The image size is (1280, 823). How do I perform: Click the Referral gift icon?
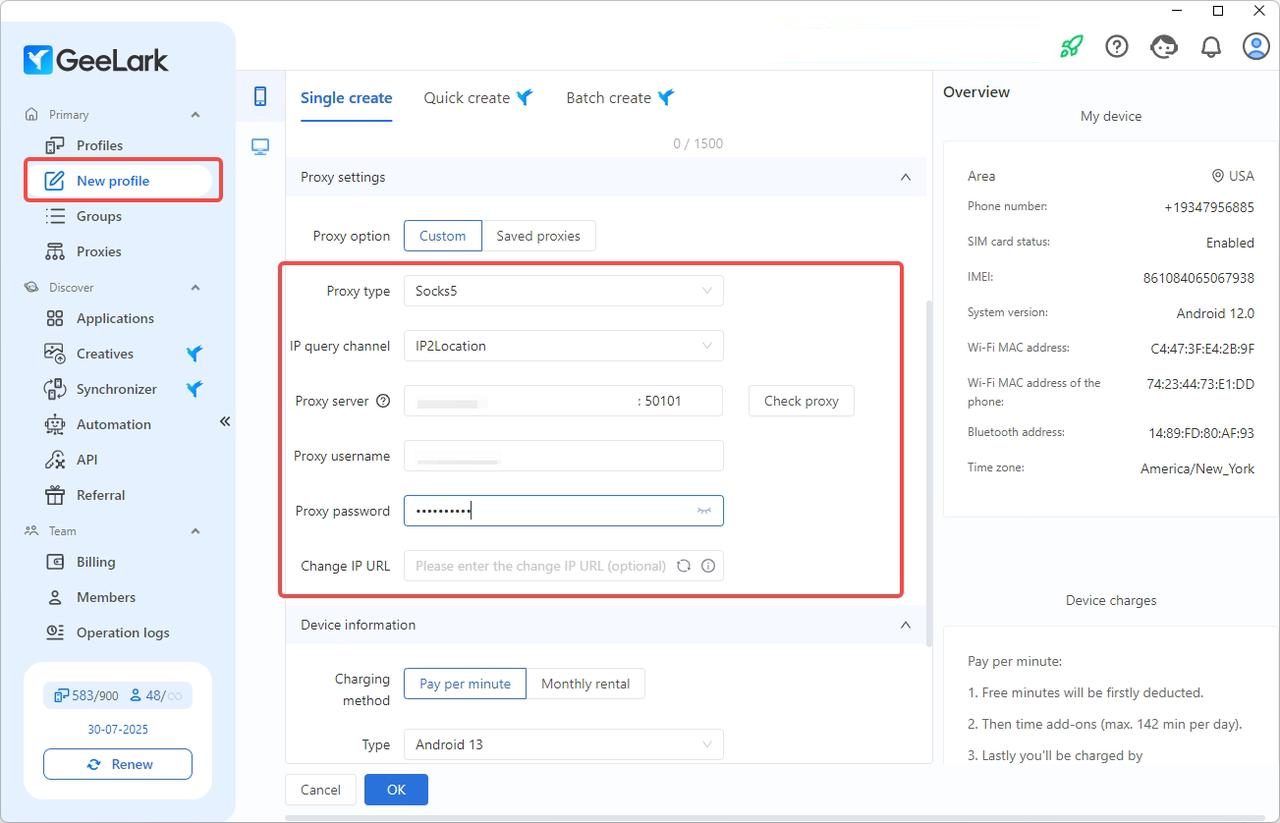click(55, 495)
